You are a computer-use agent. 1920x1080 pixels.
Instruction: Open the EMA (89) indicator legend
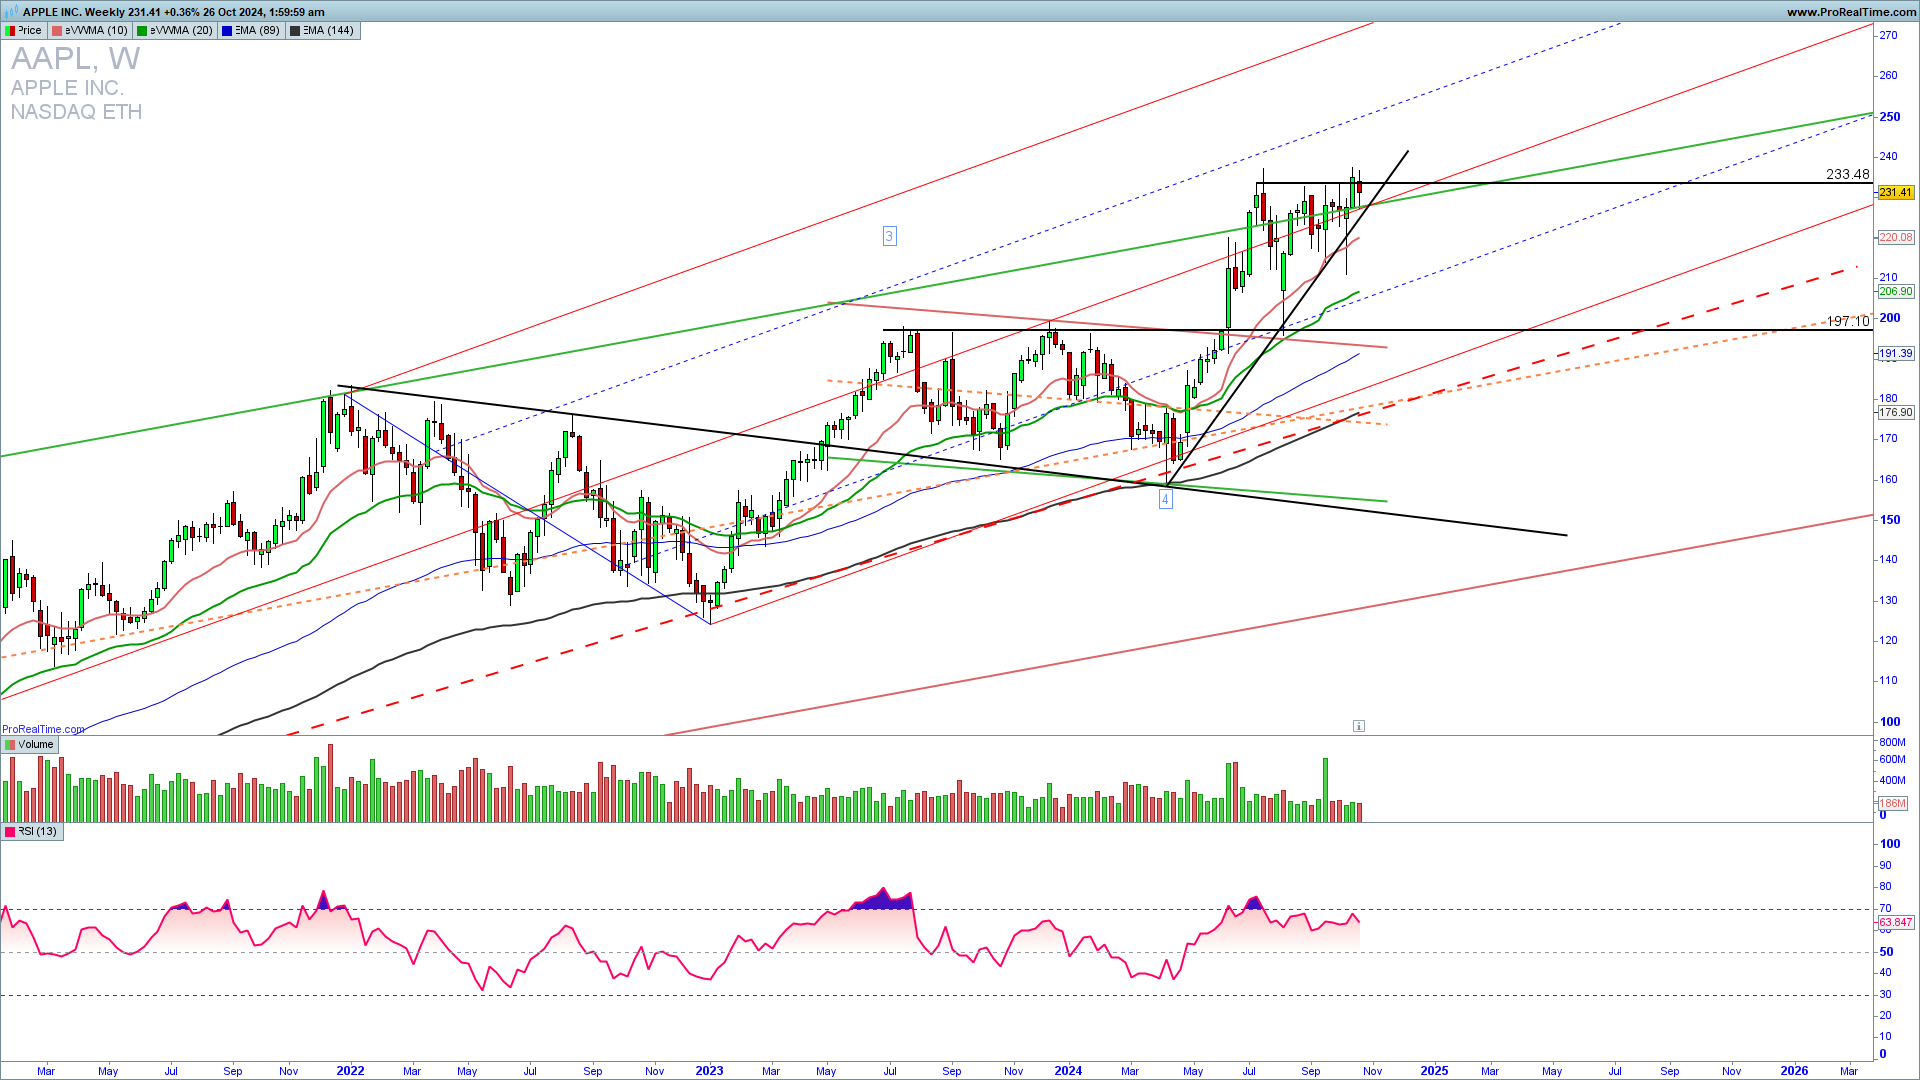pos(251,31)
